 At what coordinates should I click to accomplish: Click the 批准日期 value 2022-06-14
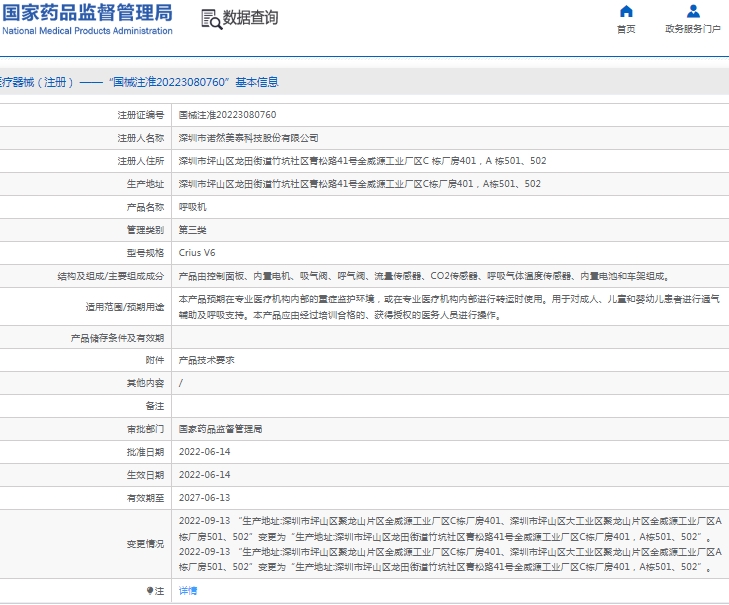(x=205, y=452)
